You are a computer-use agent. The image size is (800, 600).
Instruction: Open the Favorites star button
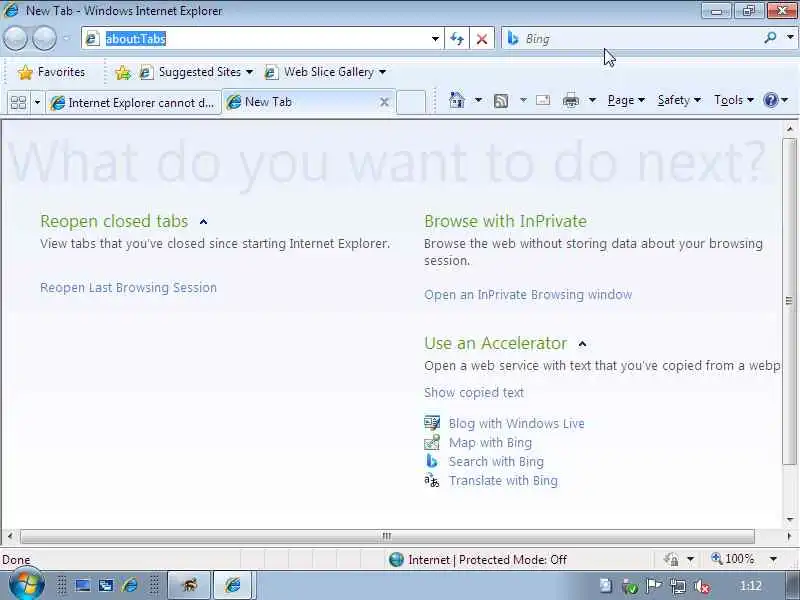click(x=51, y=72)
